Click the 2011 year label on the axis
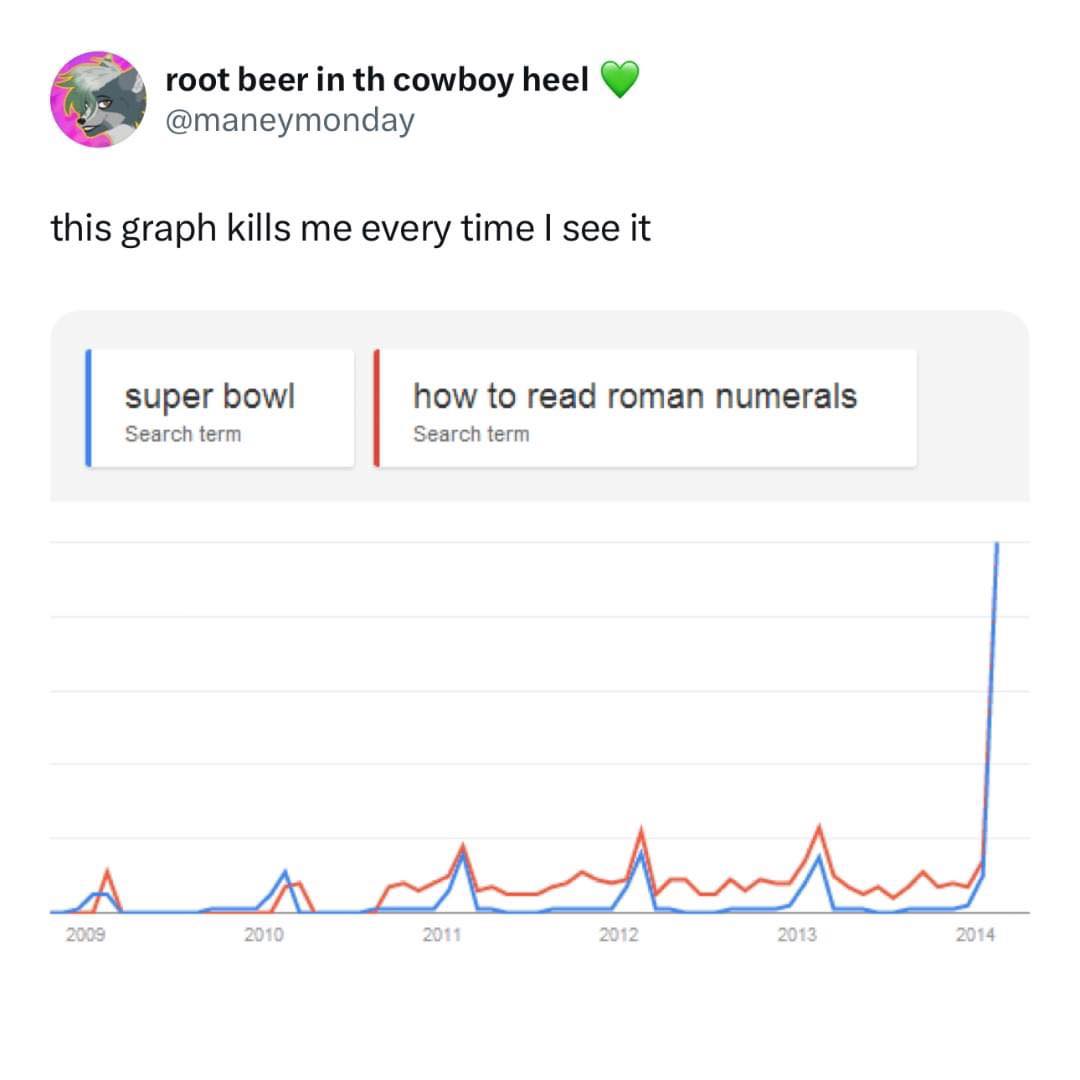 tap(441, 935)
